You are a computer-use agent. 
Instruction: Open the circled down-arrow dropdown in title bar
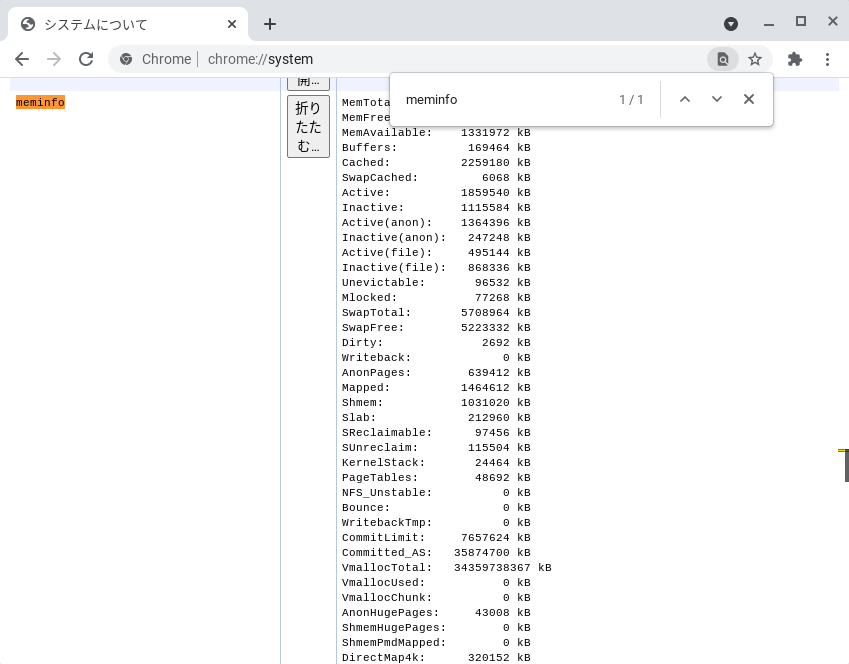731,23
